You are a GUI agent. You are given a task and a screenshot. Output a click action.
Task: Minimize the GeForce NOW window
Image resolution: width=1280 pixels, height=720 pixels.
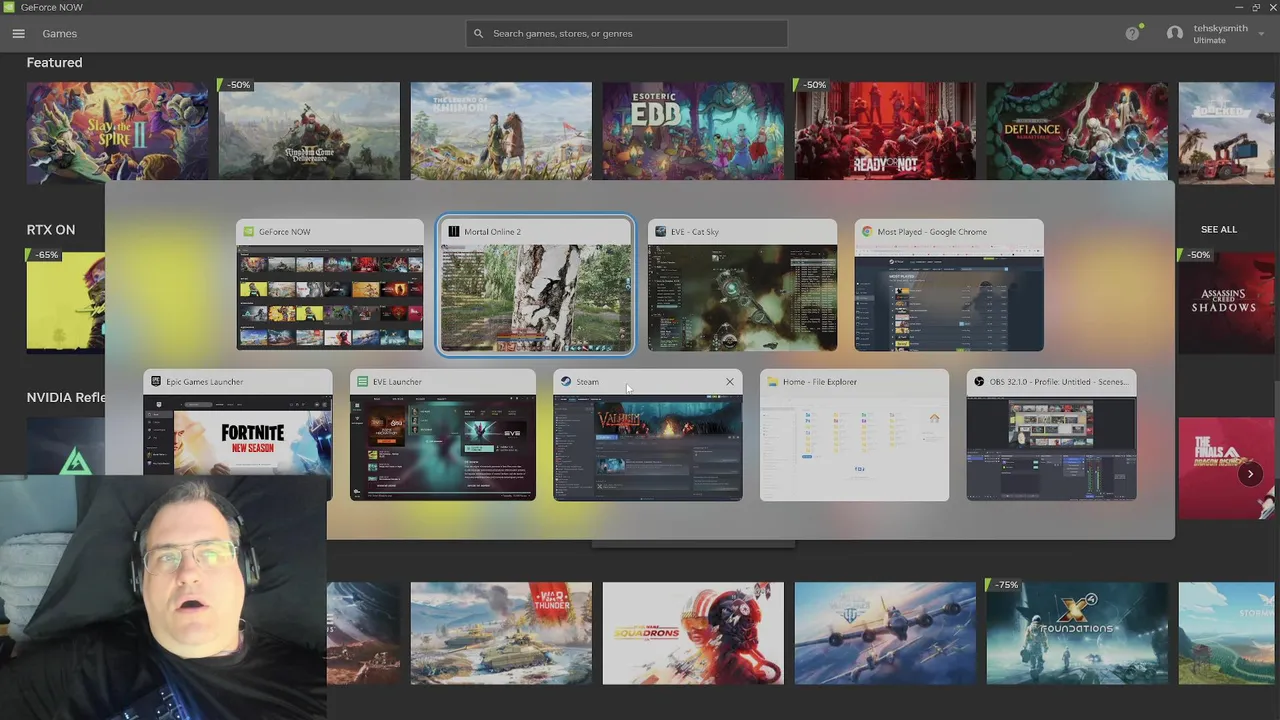pos(1239,7)
